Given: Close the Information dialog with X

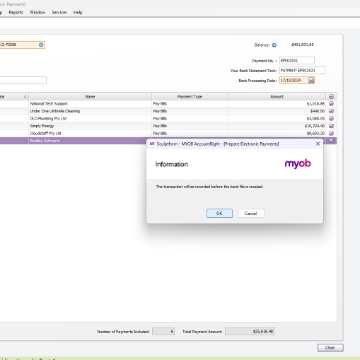Looking at the screenshot, I should (x=318, y=144).
